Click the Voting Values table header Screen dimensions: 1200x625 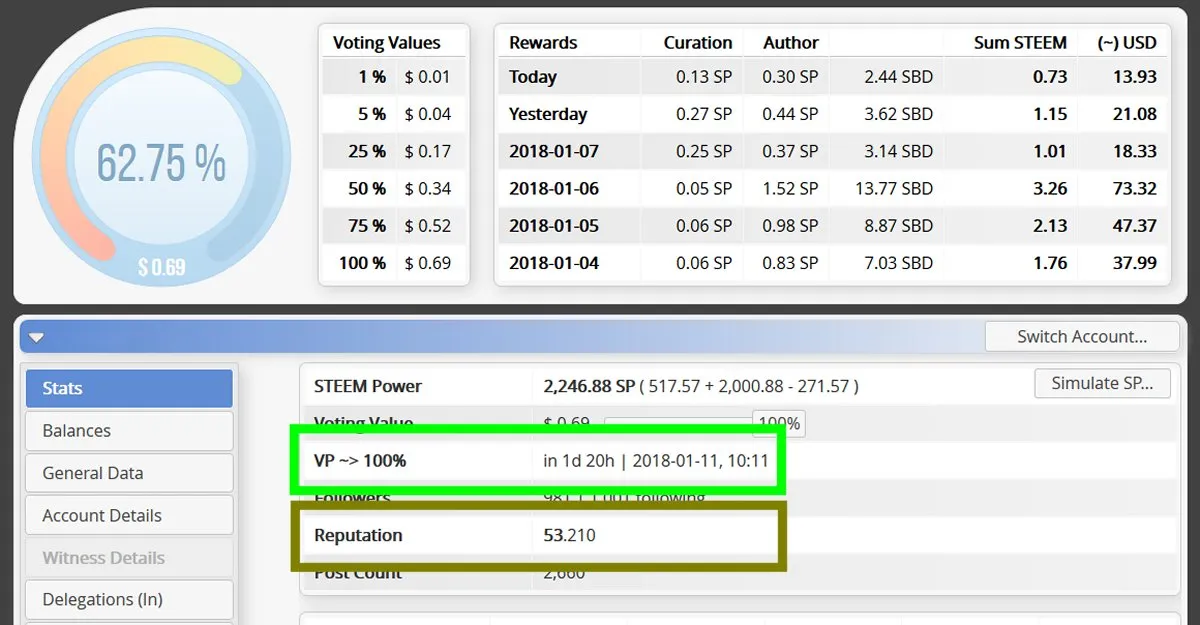tap(386, 43)
